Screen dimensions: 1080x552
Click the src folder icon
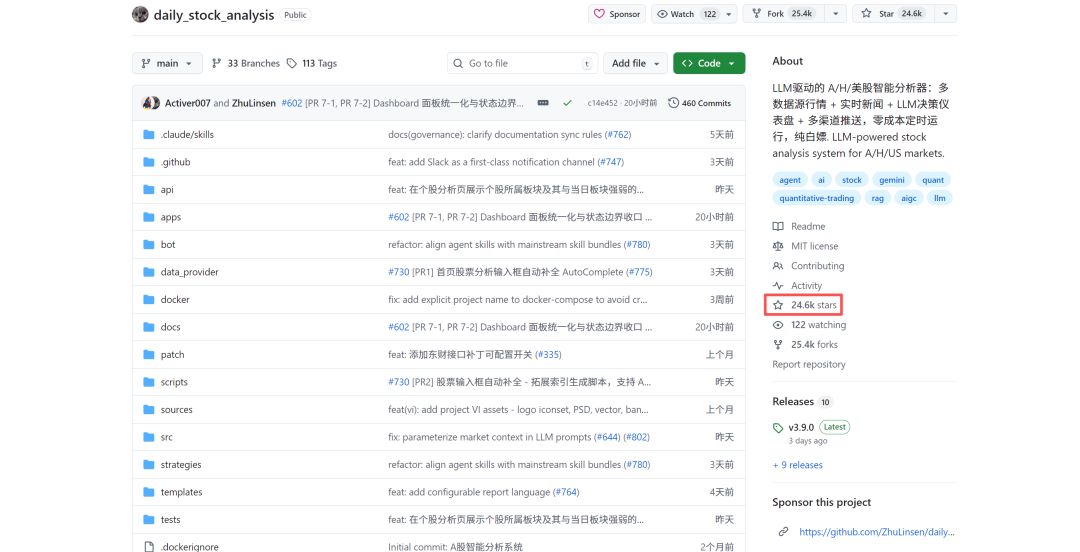[149, 437]
